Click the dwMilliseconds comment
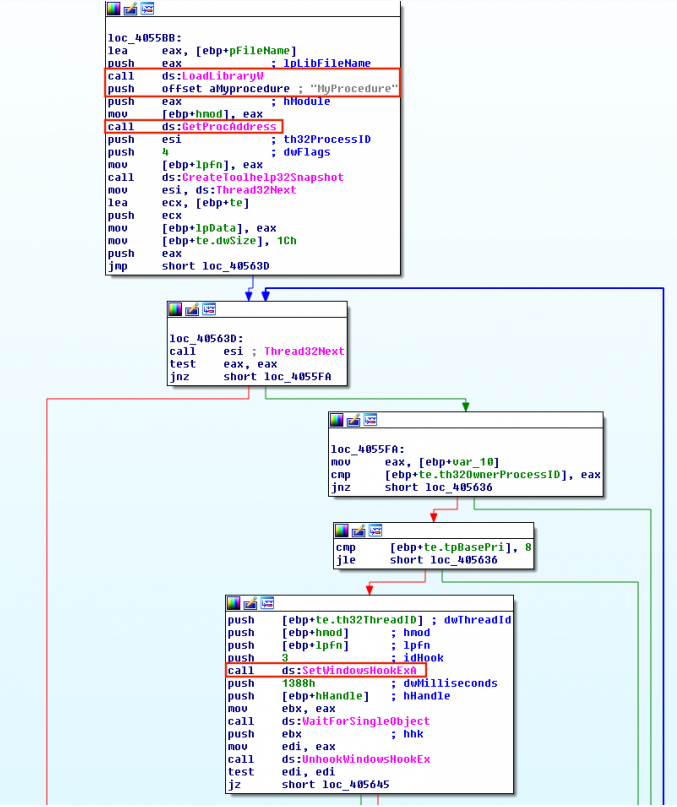The height and width of the screenshot is (807, 677). (x=450, y=683)
